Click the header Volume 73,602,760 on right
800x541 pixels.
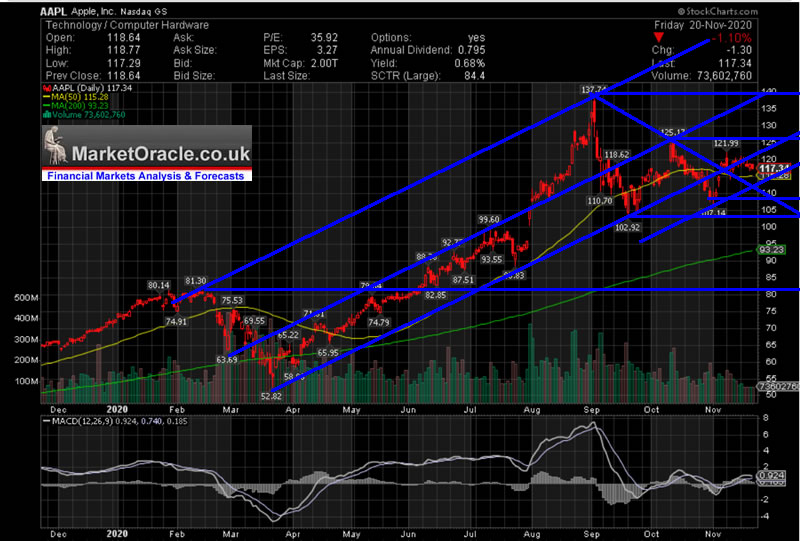(x=702, y=76)
